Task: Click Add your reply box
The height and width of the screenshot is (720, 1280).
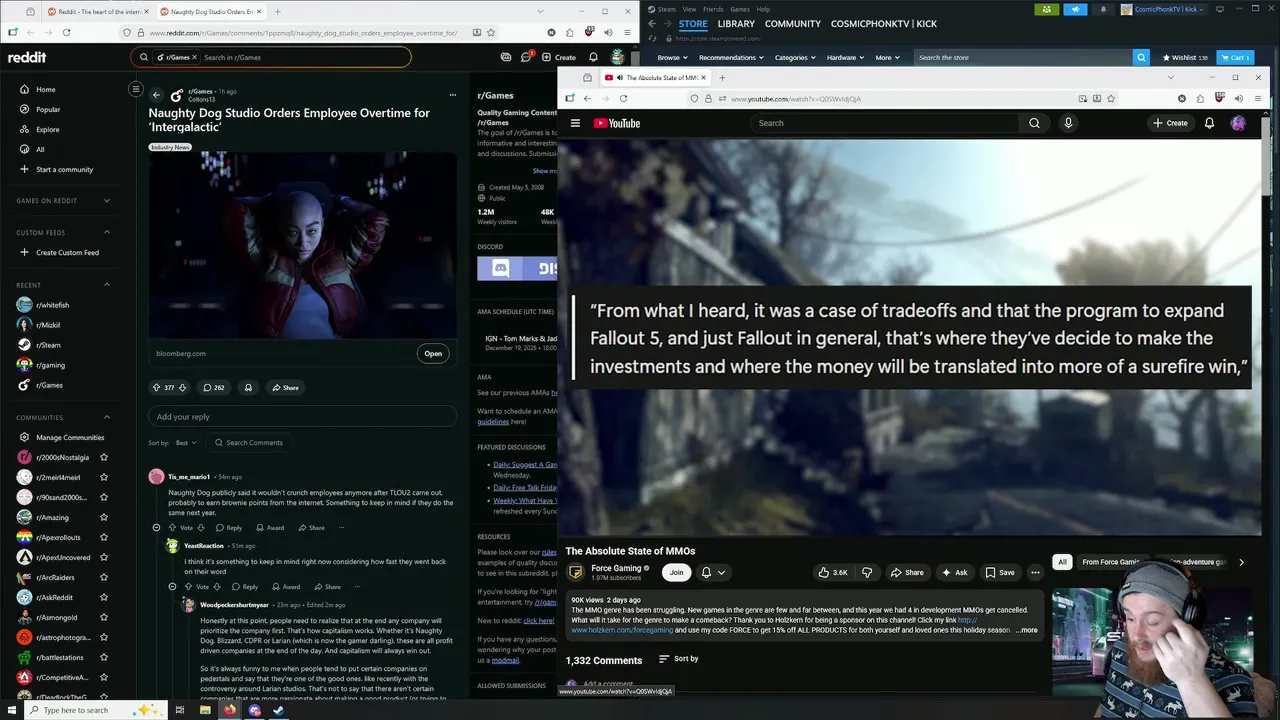Action: [x=302, y=416]
